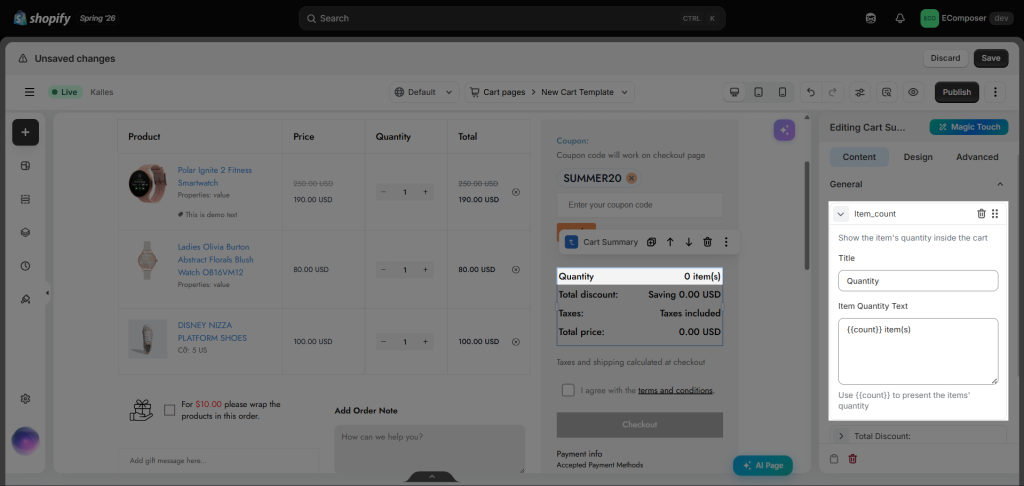This screenshot has width=1024, height=486.
Task: Remove Olivia Burton watch from cart
Action: (516, 269)
